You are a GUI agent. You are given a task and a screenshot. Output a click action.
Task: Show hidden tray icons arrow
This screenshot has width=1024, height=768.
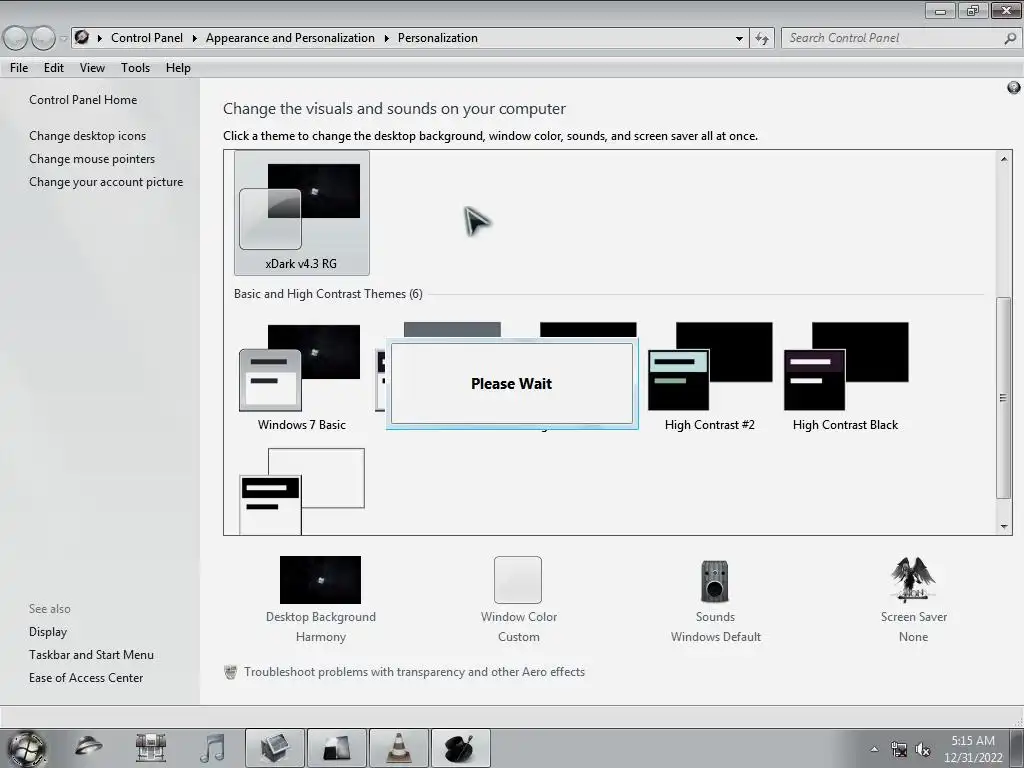874,749
